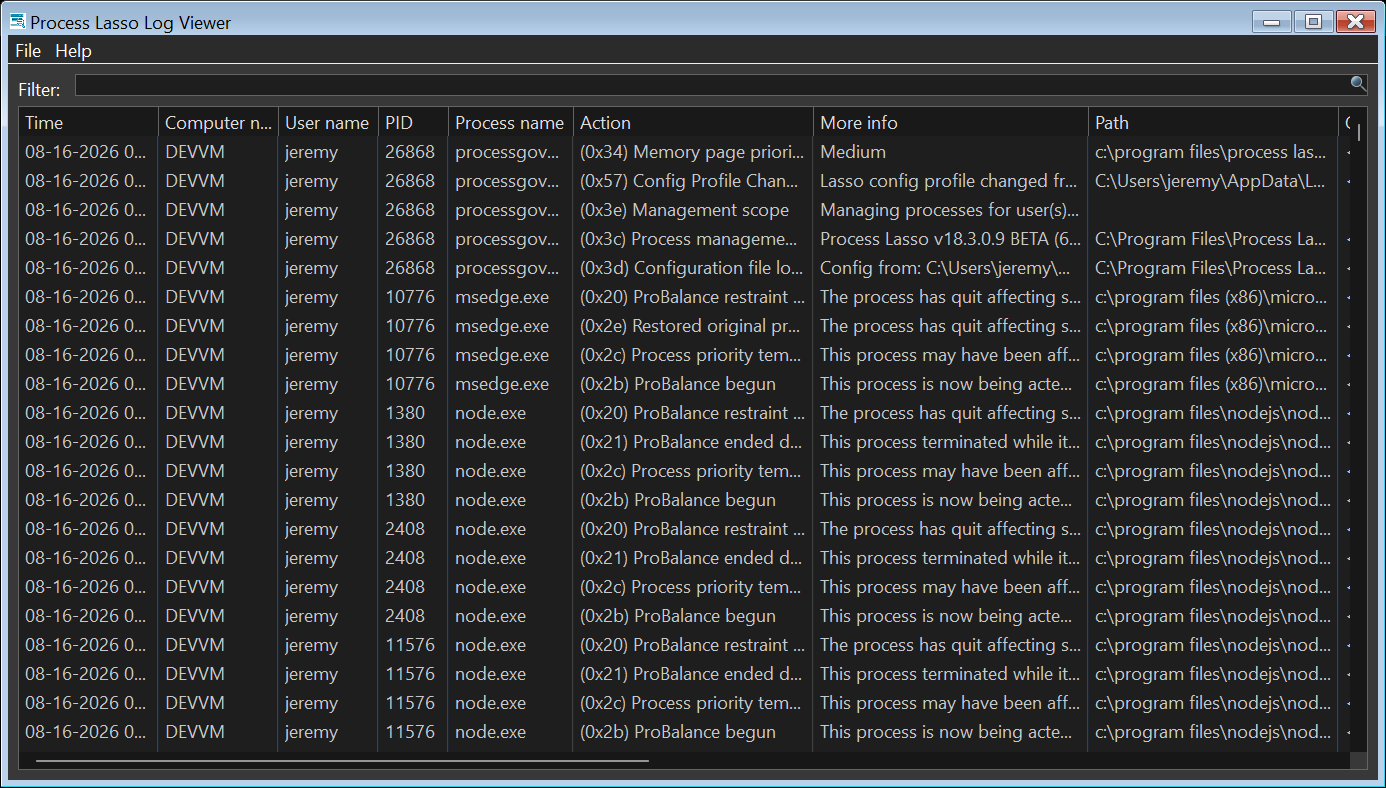
Task: Select "Lasso config profile changed fr..." info cell
Action: (x=950, y=181)
